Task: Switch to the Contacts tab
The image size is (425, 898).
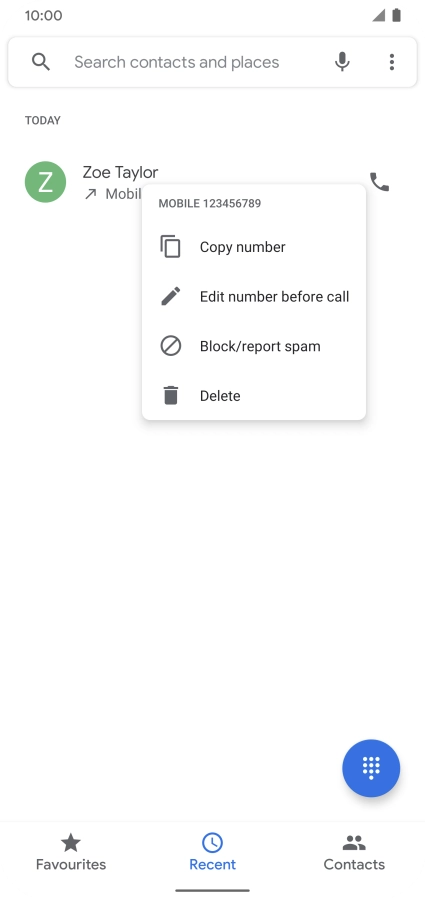Action: pyautogui.click(x=354, y=853)
